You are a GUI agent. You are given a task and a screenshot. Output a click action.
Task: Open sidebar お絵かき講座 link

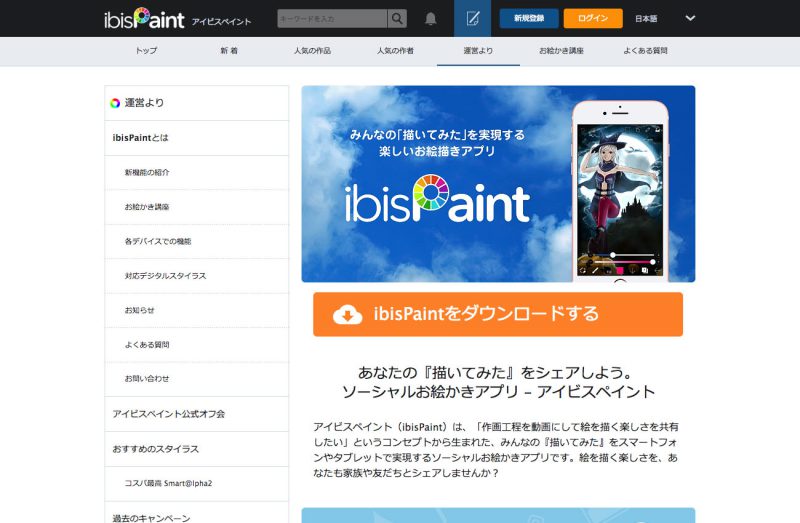coord(196,207)
